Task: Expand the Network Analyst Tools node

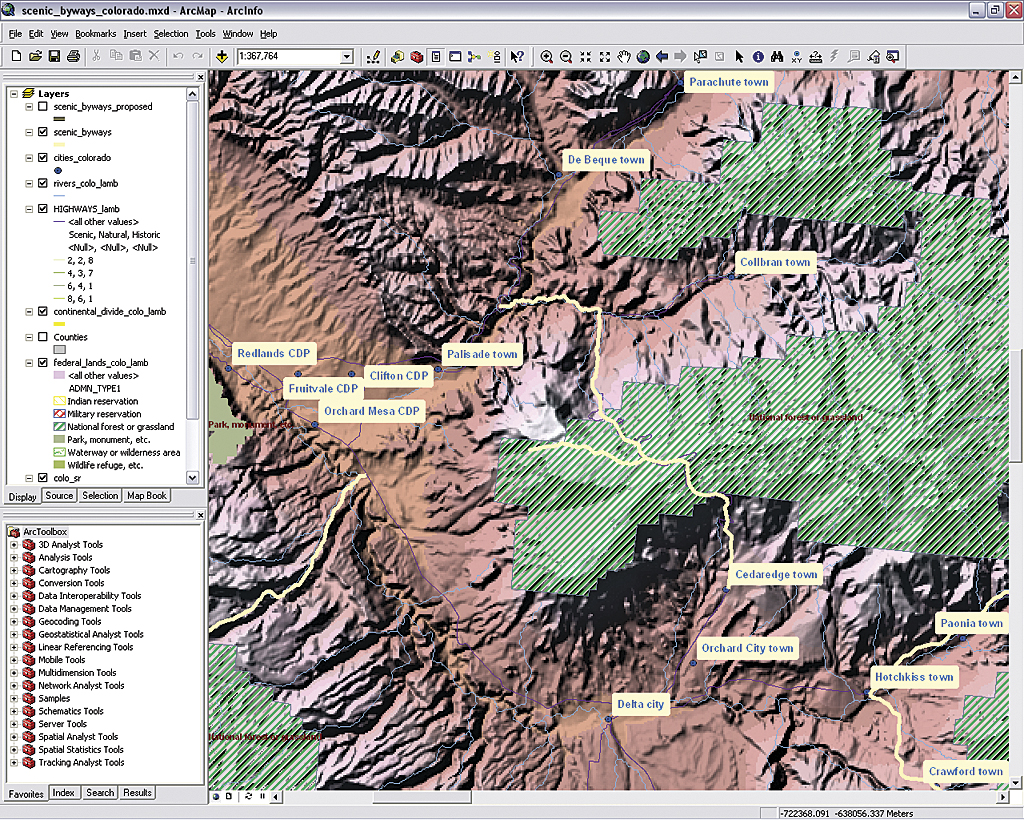Action: pos(14,686)
